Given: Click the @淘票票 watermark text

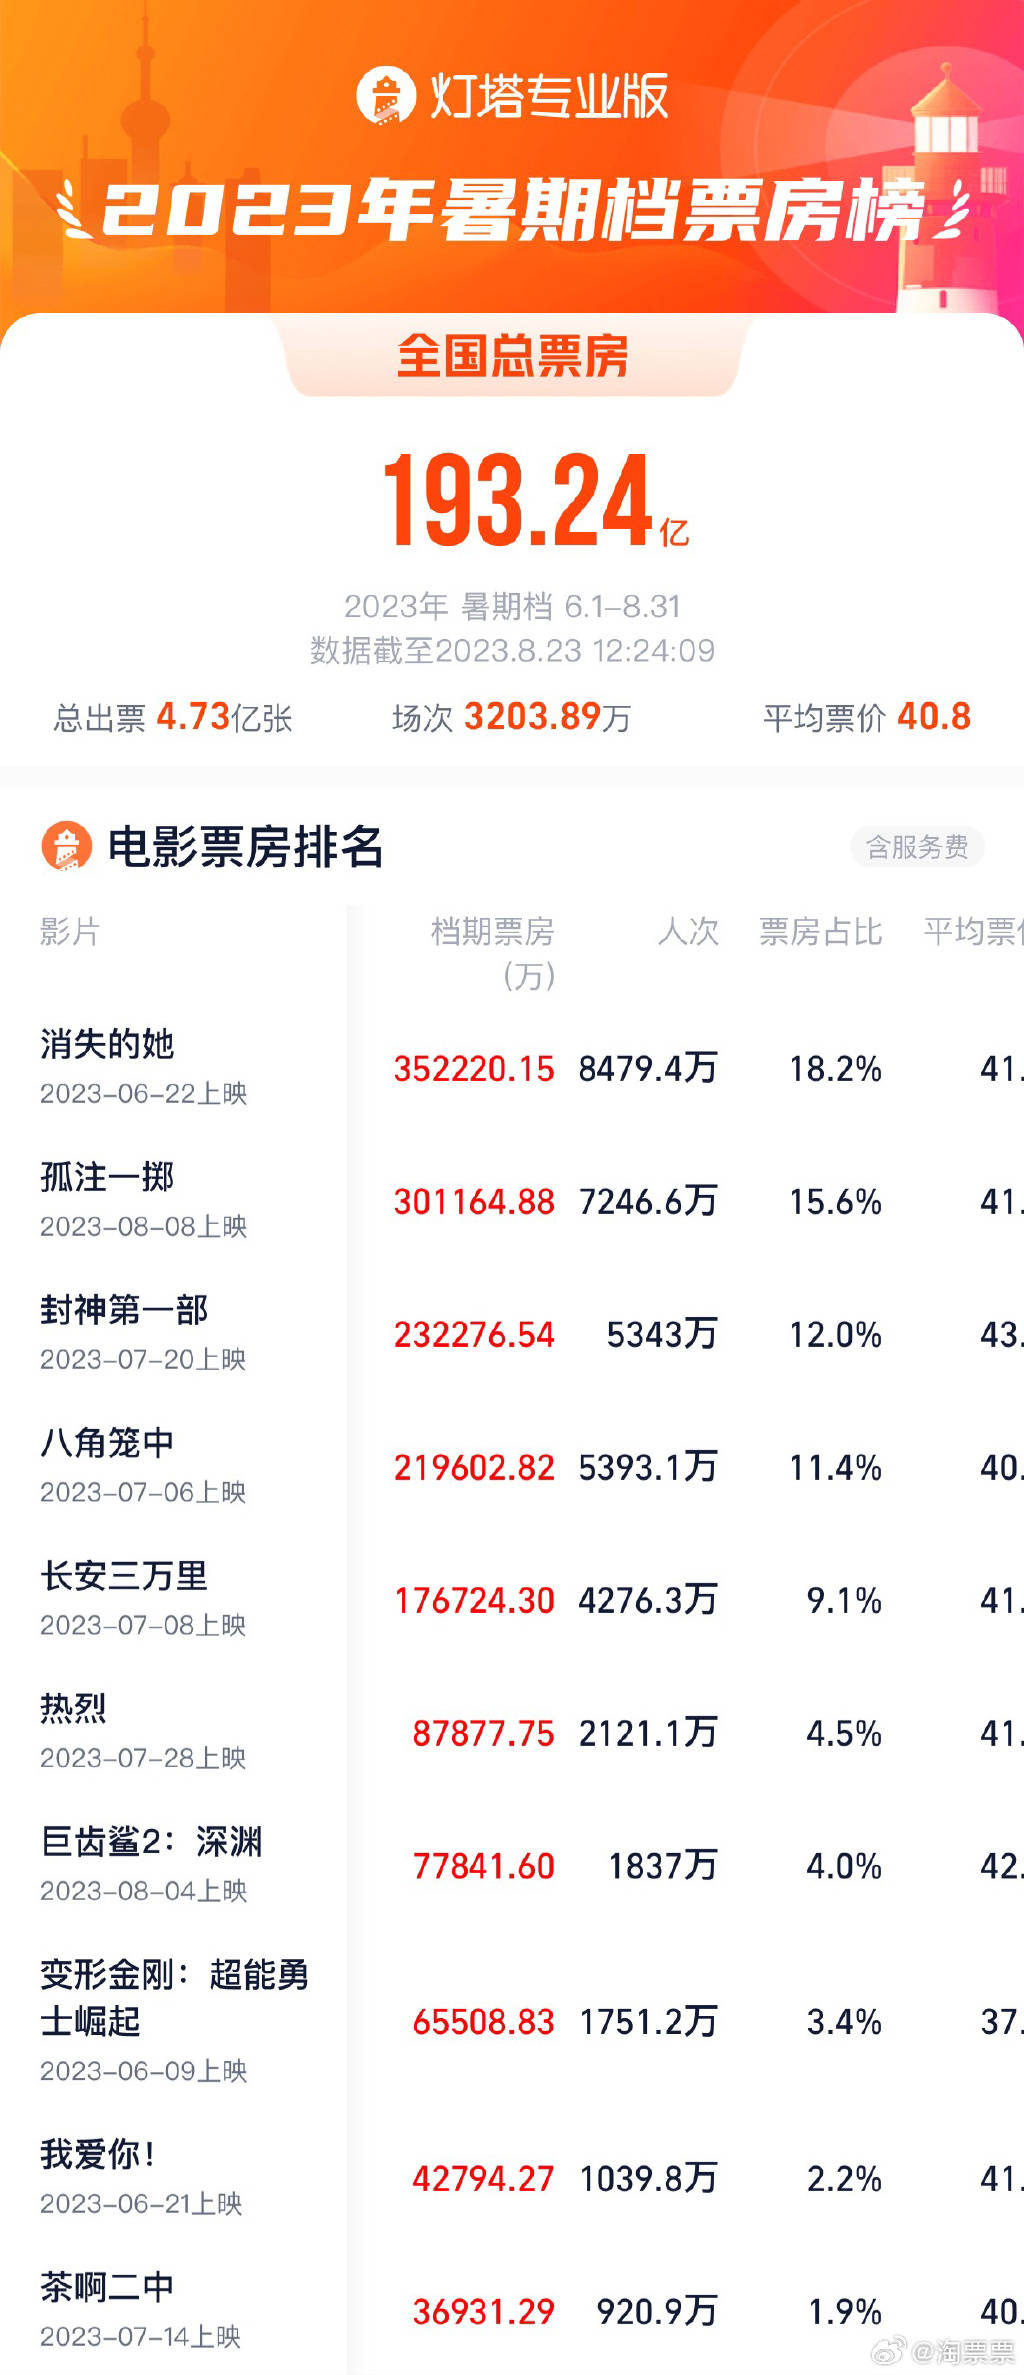Looking at the screenshot, I should coord(965,2351).
